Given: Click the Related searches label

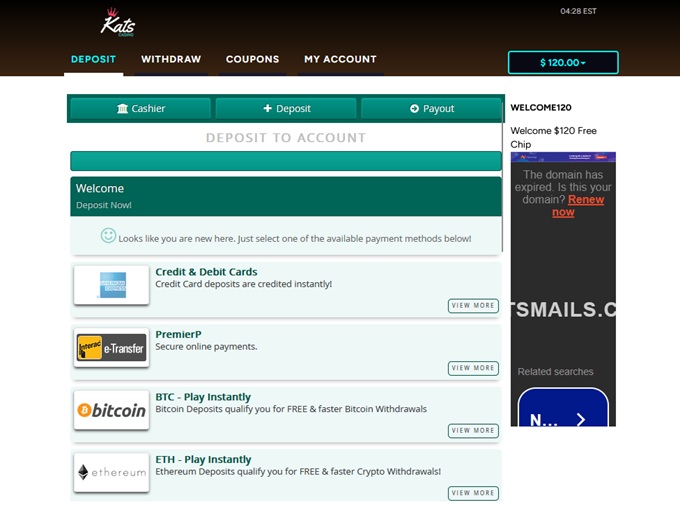Looking at the screenshot, I should click(555, 372).
